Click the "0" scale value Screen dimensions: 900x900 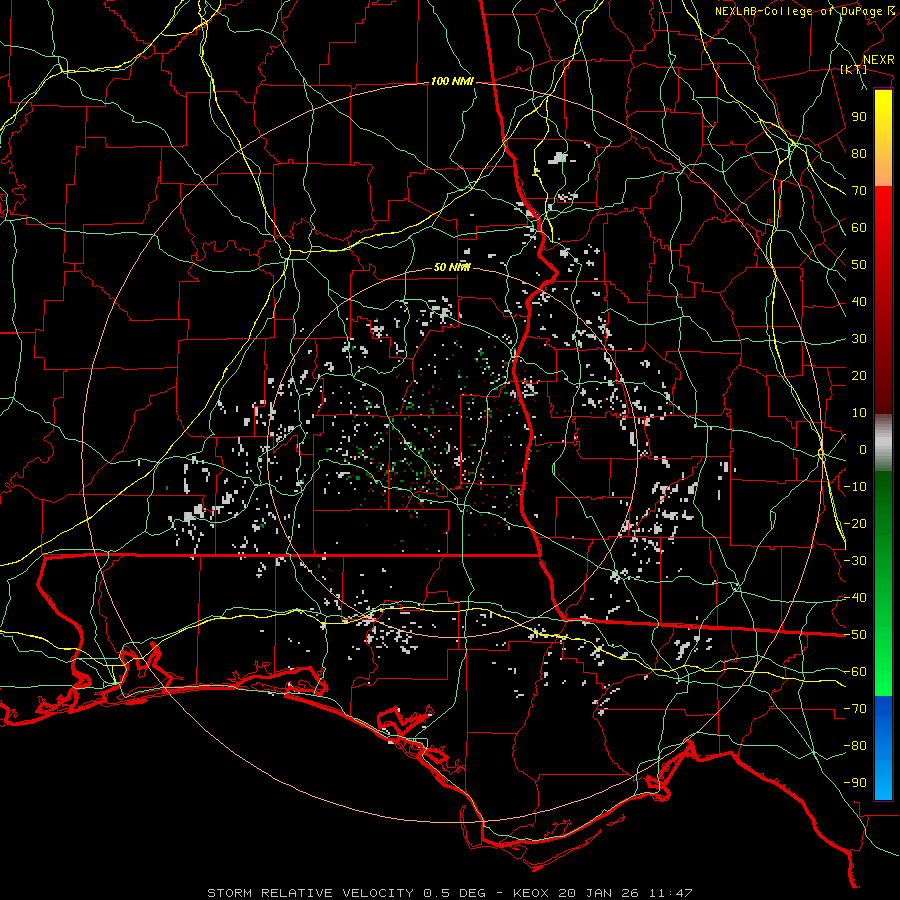tap(863, 450)
